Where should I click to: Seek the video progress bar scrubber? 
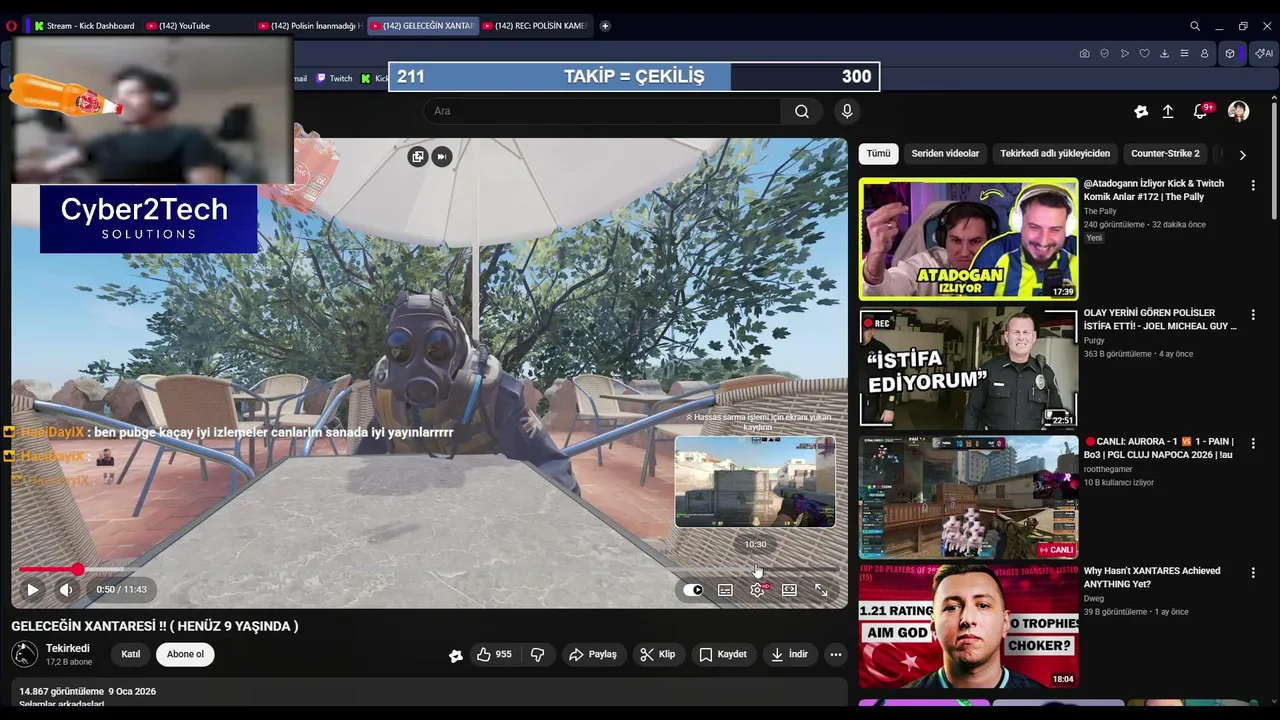tap(77, 570)
